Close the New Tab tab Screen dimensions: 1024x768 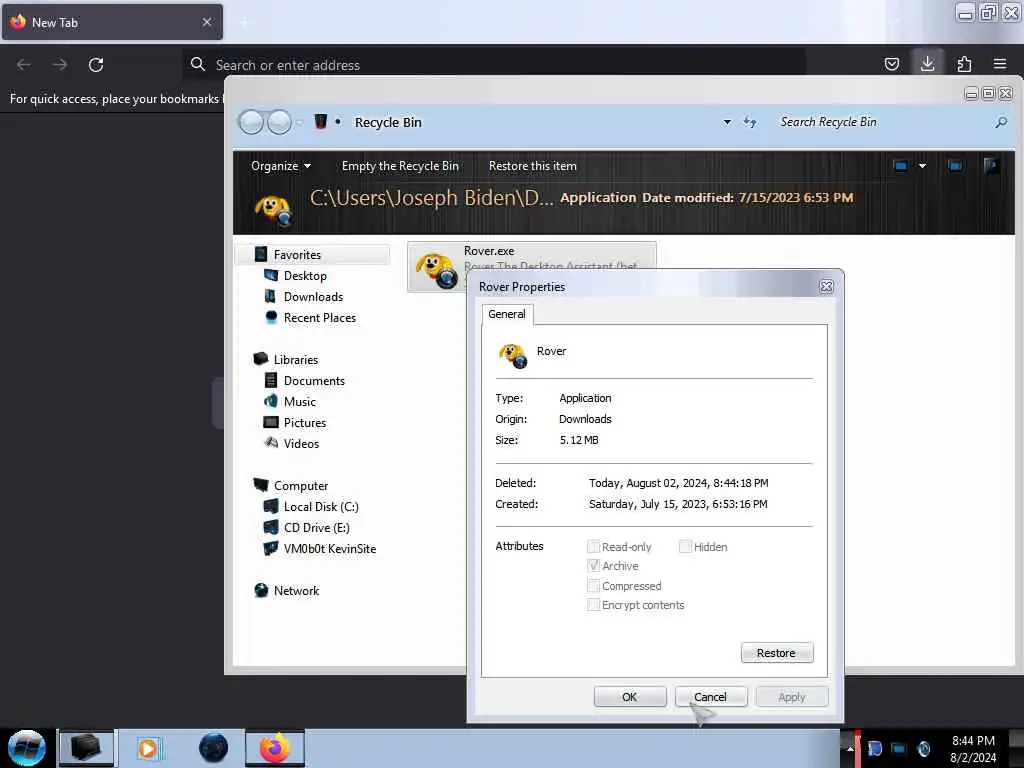tap(207, 22)
